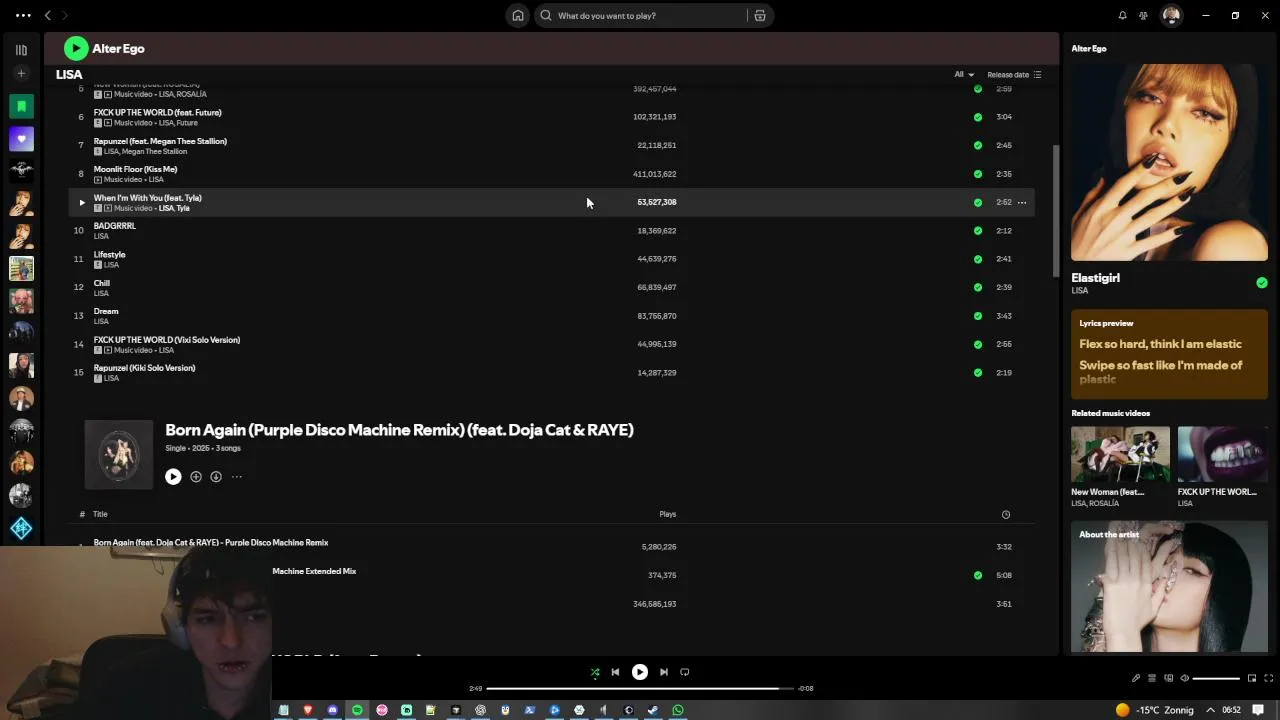This screenshot has height=720, width=1280.
Task: Enter full screen mode icon
Action: pos(1270,678)
